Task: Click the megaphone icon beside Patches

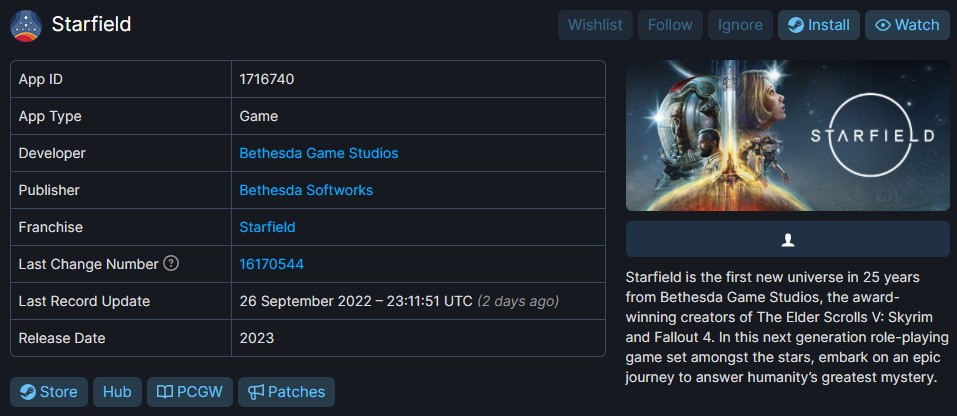Action: [x=256, y=392]
